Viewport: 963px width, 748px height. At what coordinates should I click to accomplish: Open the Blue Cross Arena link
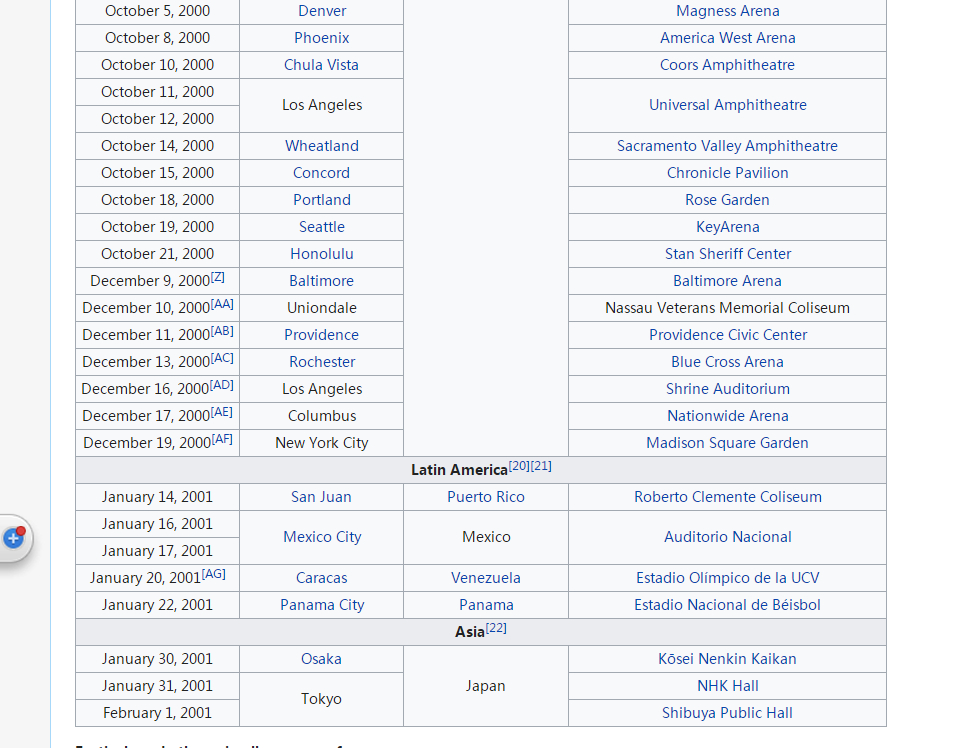[727, 362]
